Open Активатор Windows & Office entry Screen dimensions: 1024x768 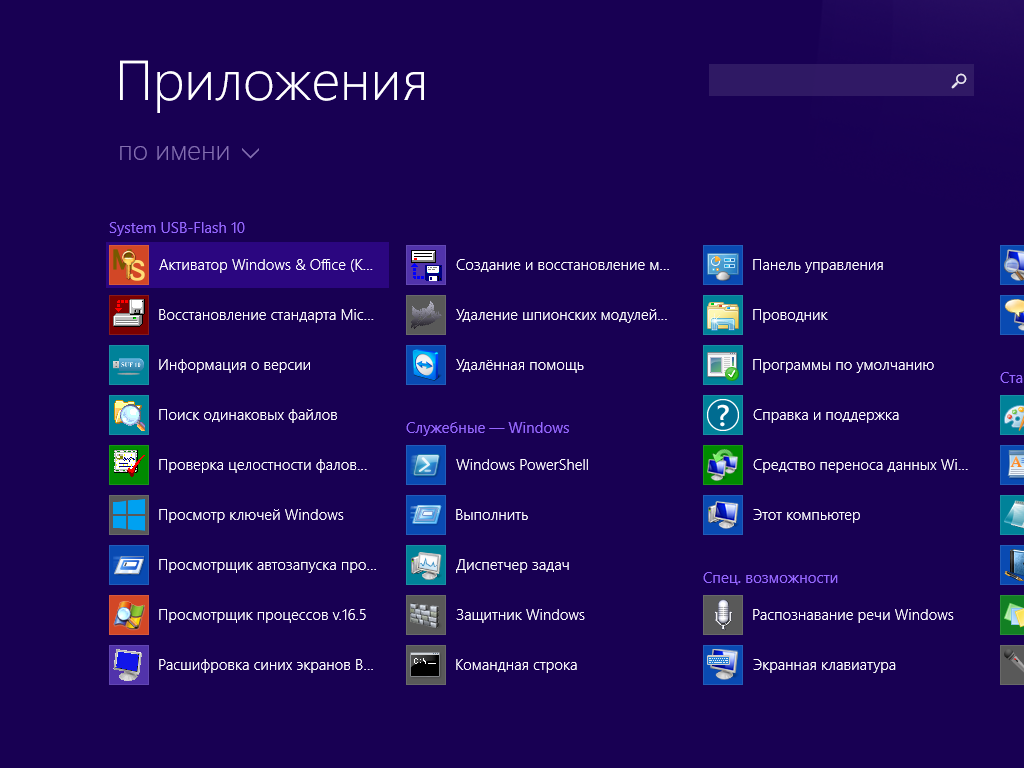click(x=266, y=265)
